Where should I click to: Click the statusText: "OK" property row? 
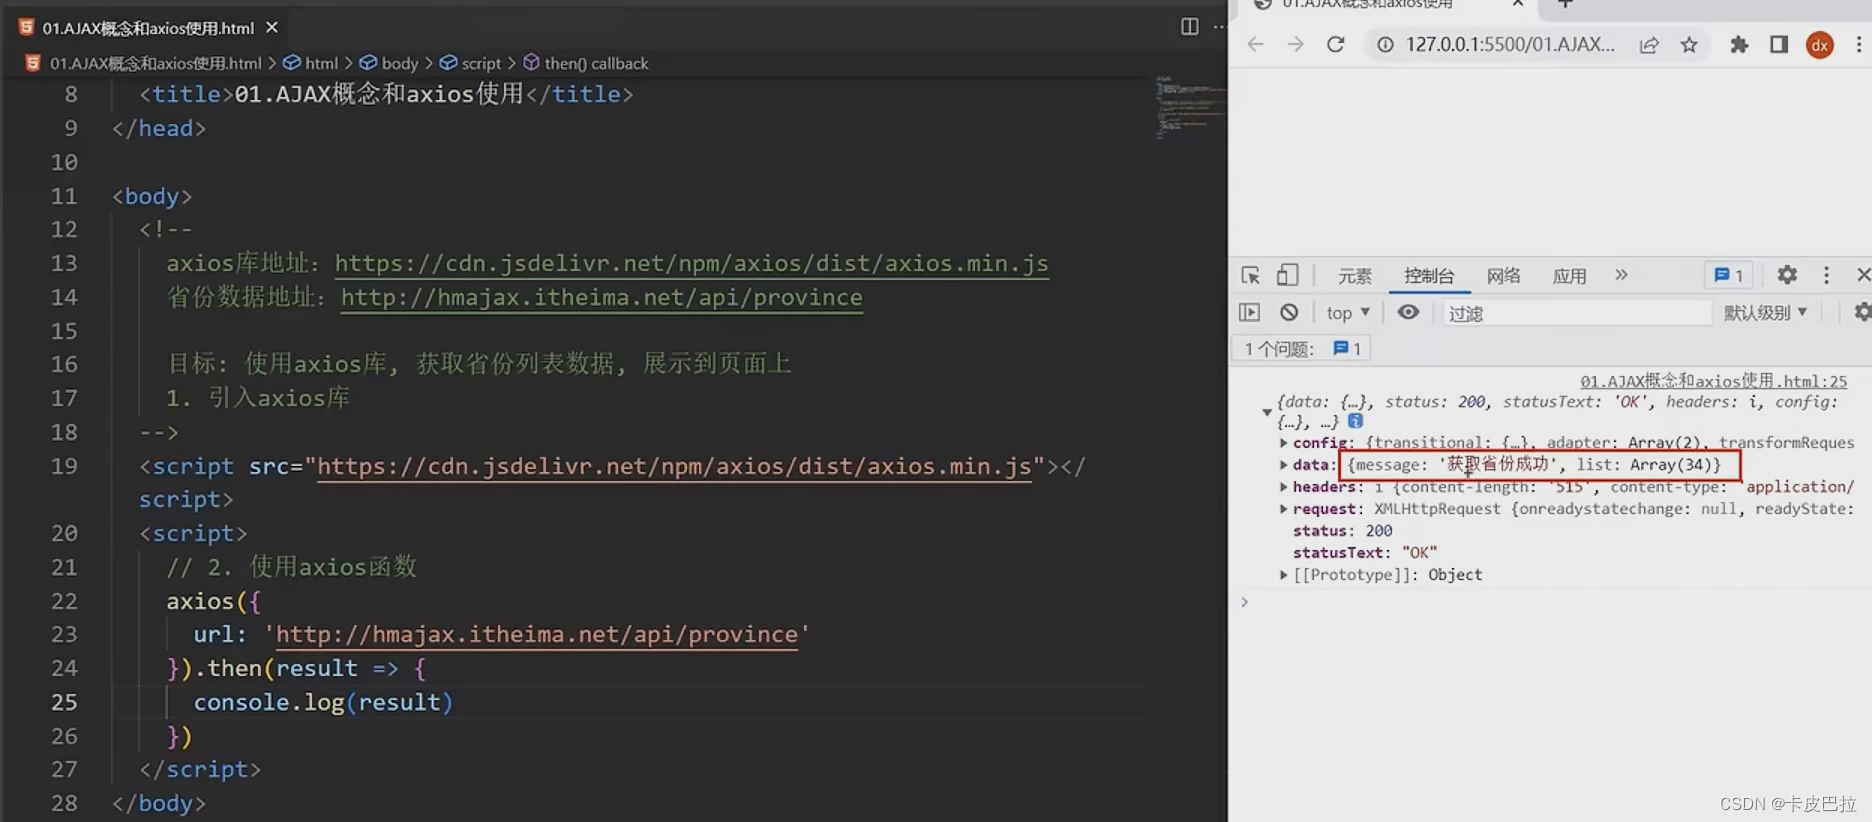1364,552
